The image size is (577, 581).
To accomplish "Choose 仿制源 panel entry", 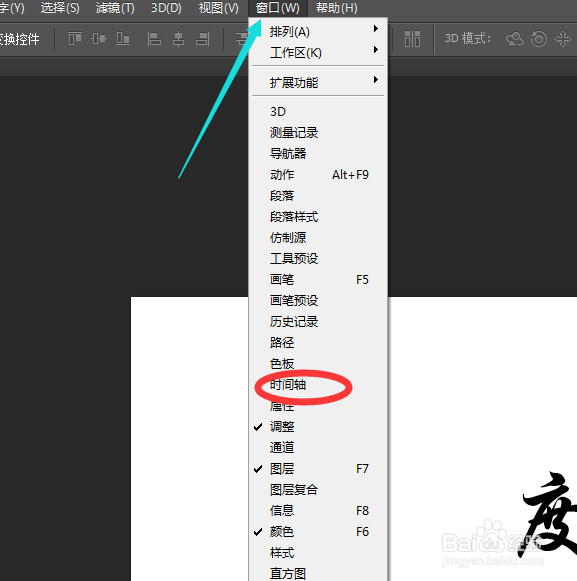I will [x=318, y=238].
